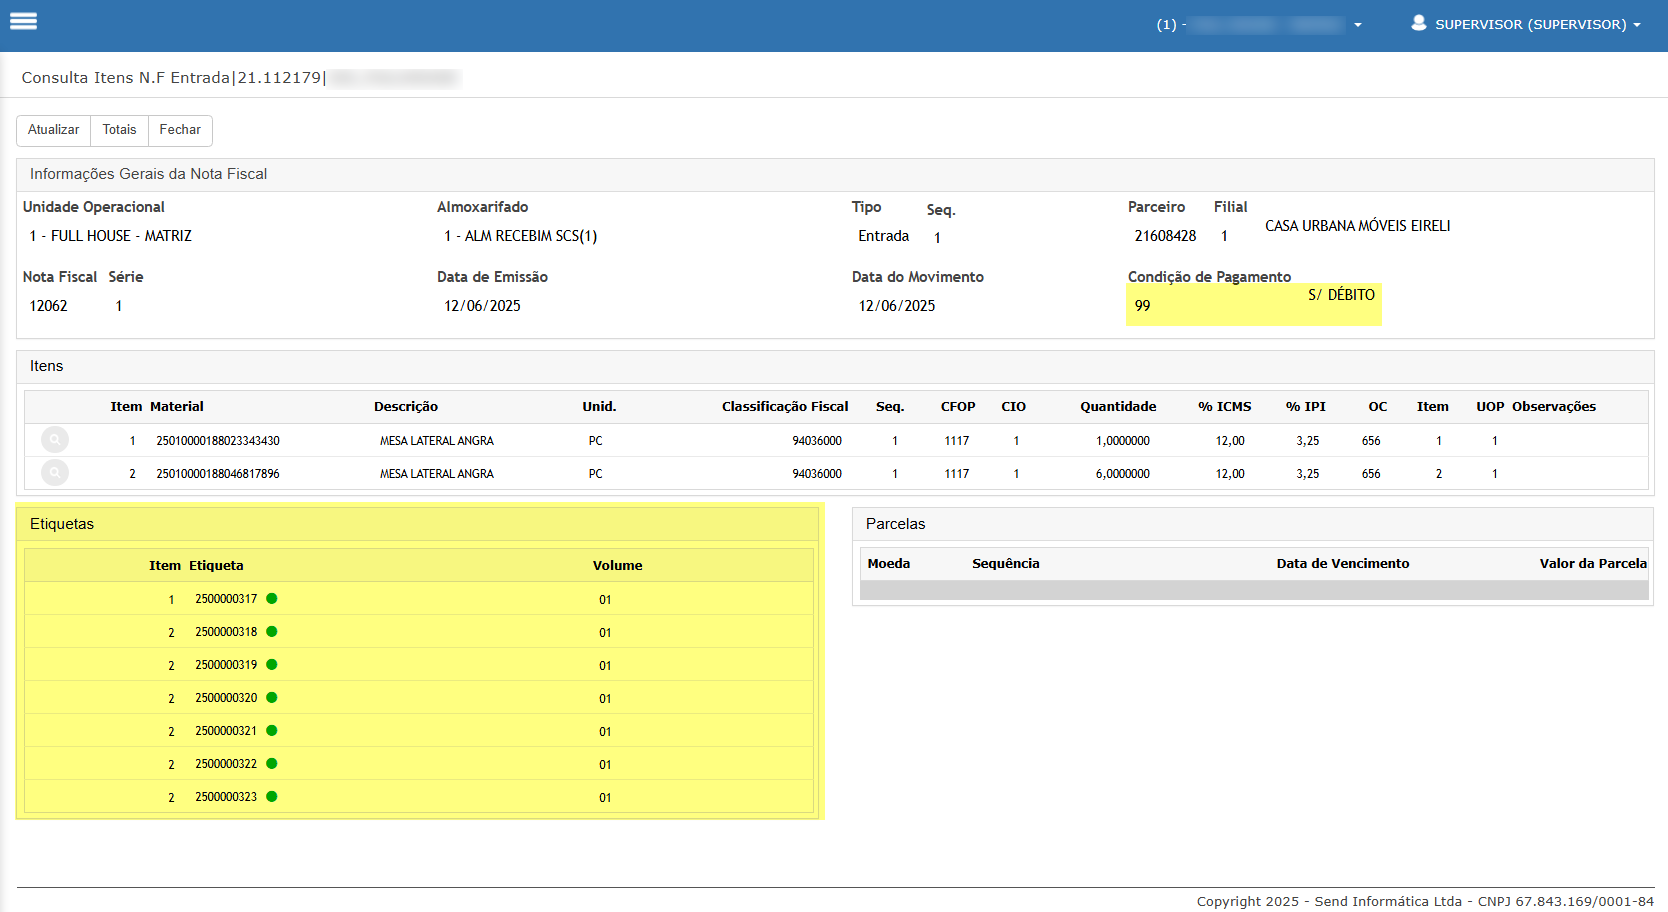Click the Atualizar button
Viewport: 1668px width, 912px height.
54,130
